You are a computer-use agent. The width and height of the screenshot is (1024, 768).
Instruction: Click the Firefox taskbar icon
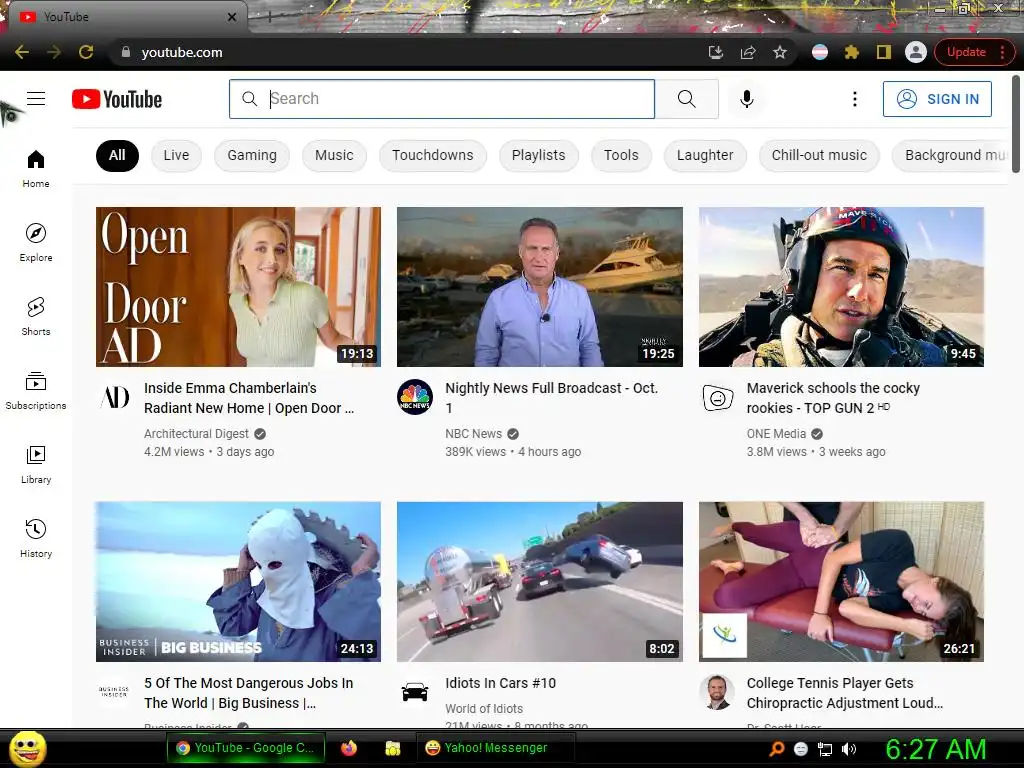click(x=349, y=748)
